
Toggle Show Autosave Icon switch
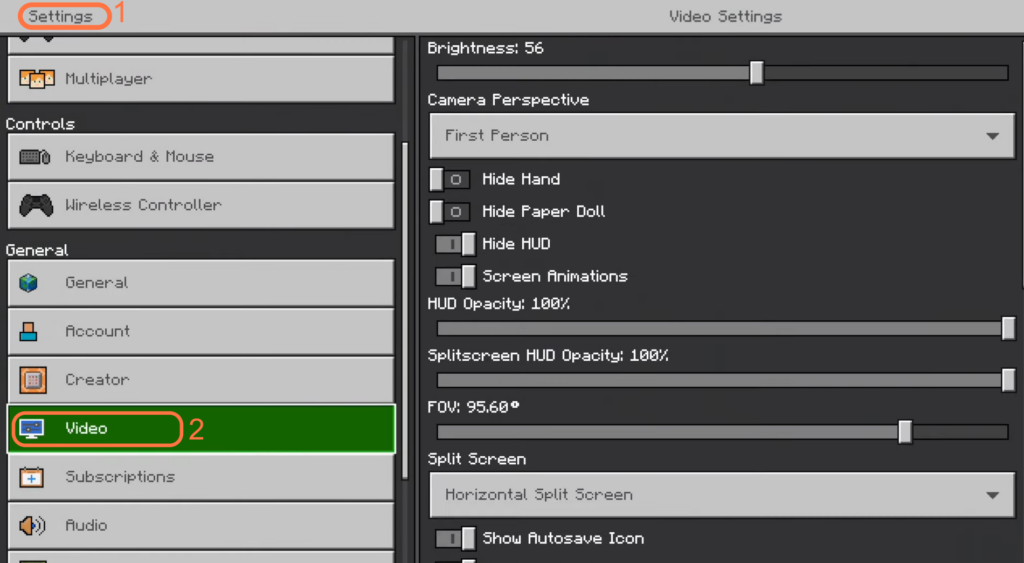[455, 539]
